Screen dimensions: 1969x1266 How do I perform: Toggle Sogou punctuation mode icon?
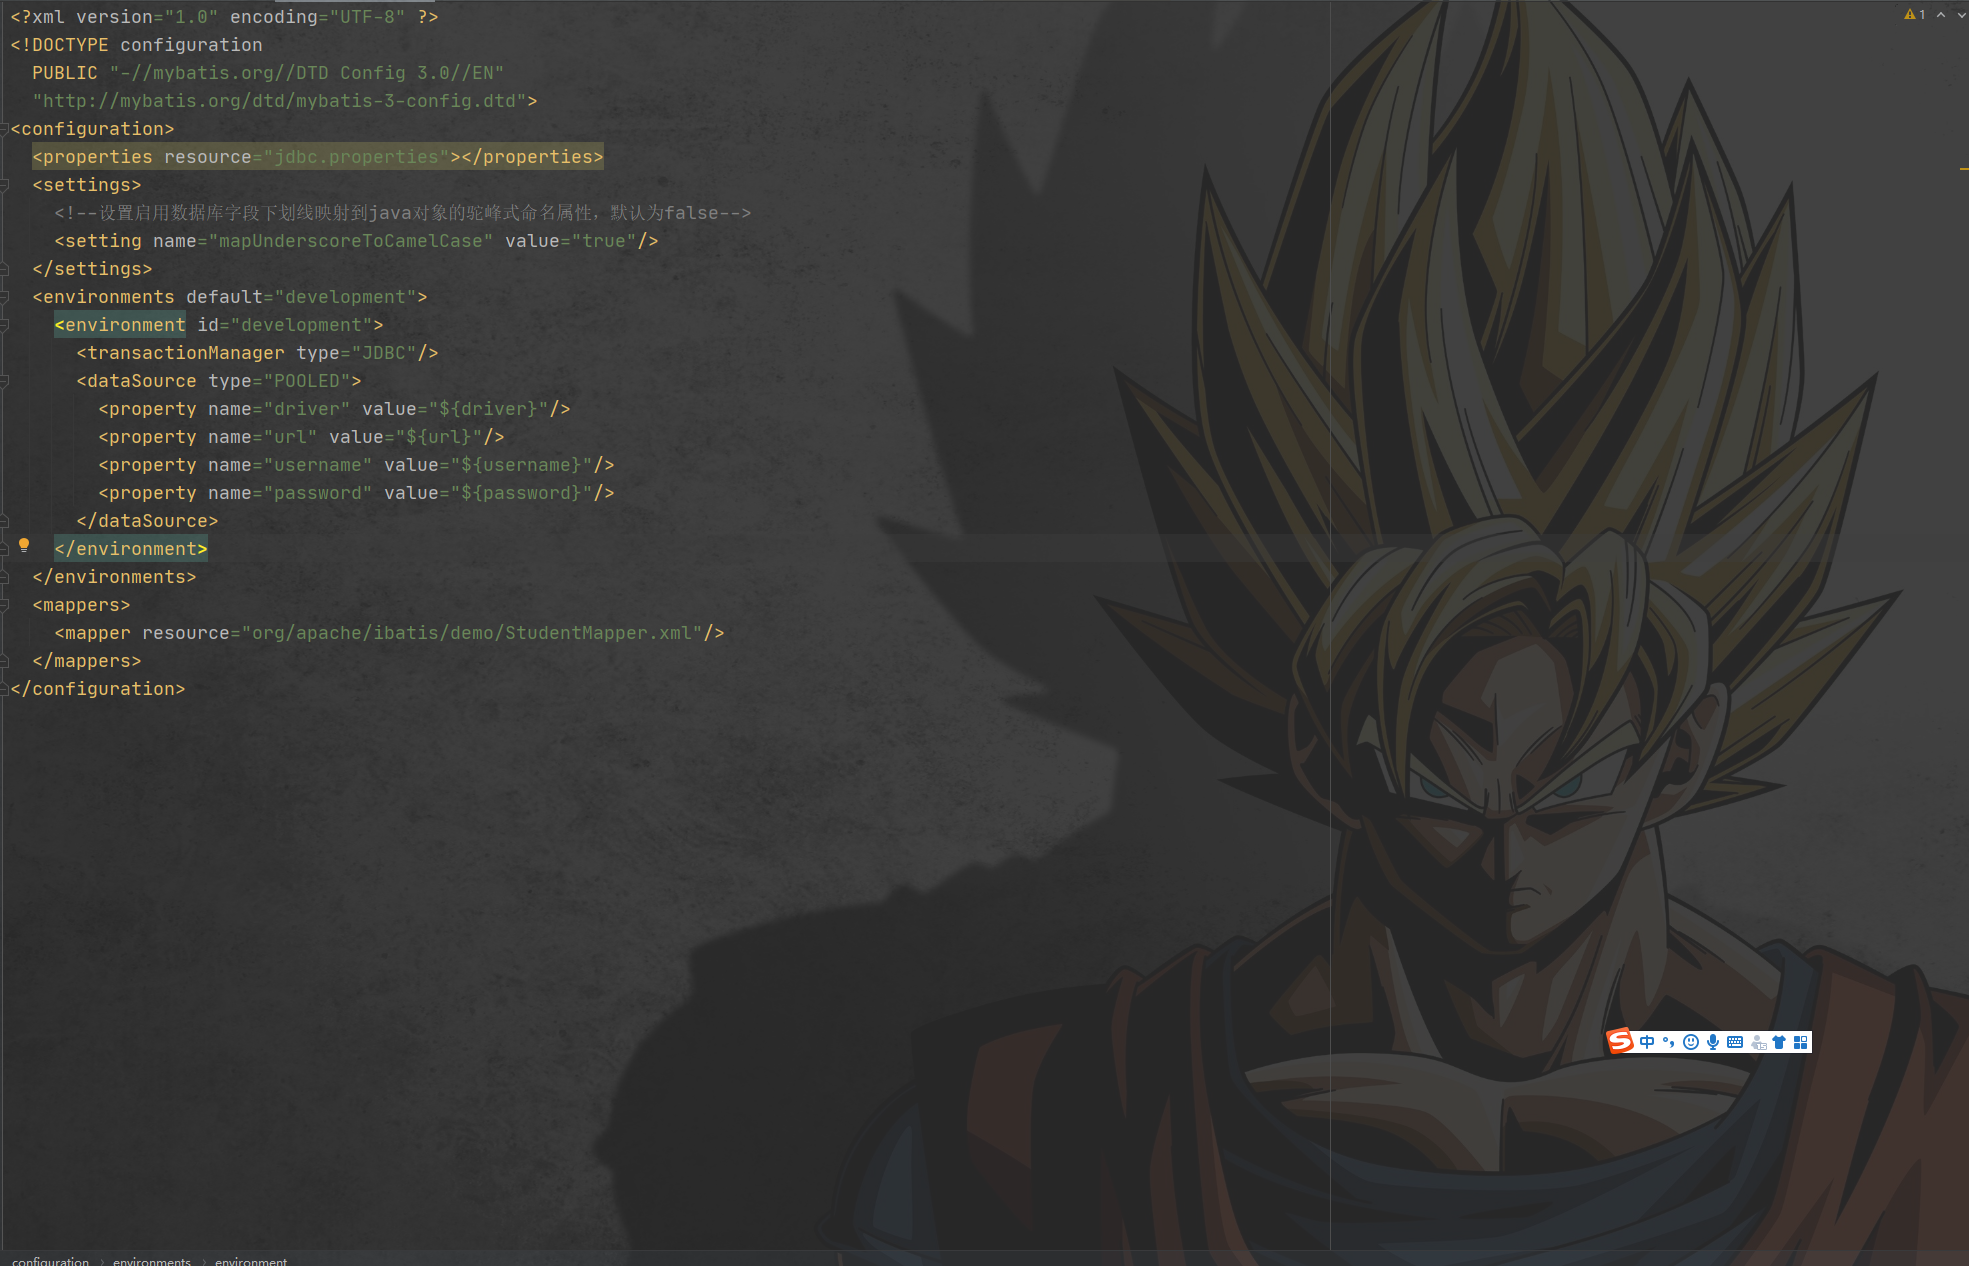1668,1042
